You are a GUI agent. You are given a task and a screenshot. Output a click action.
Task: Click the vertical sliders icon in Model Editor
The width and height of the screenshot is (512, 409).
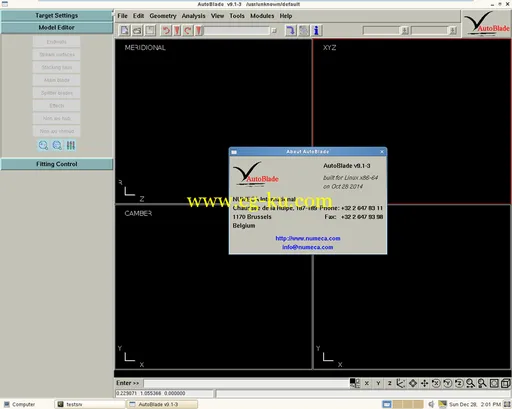71,145
